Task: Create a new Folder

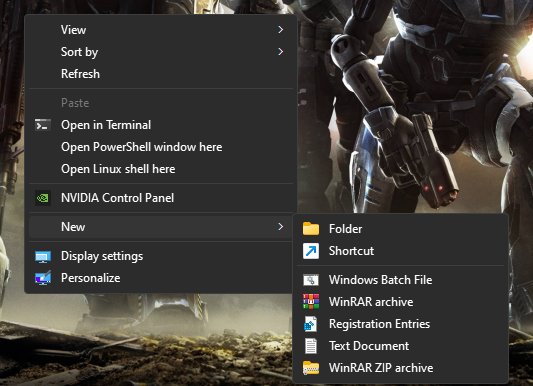Action: point(400,229)
